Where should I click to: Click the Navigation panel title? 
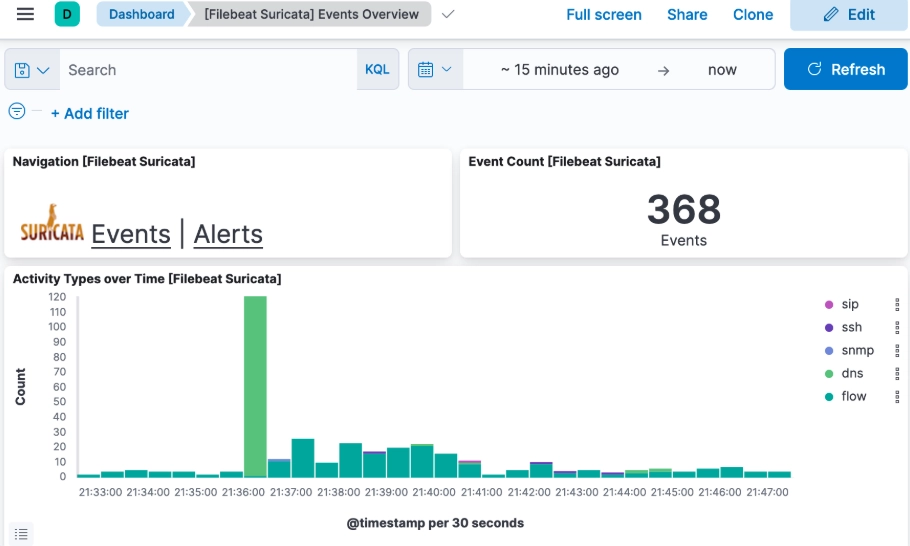(104, 162)
